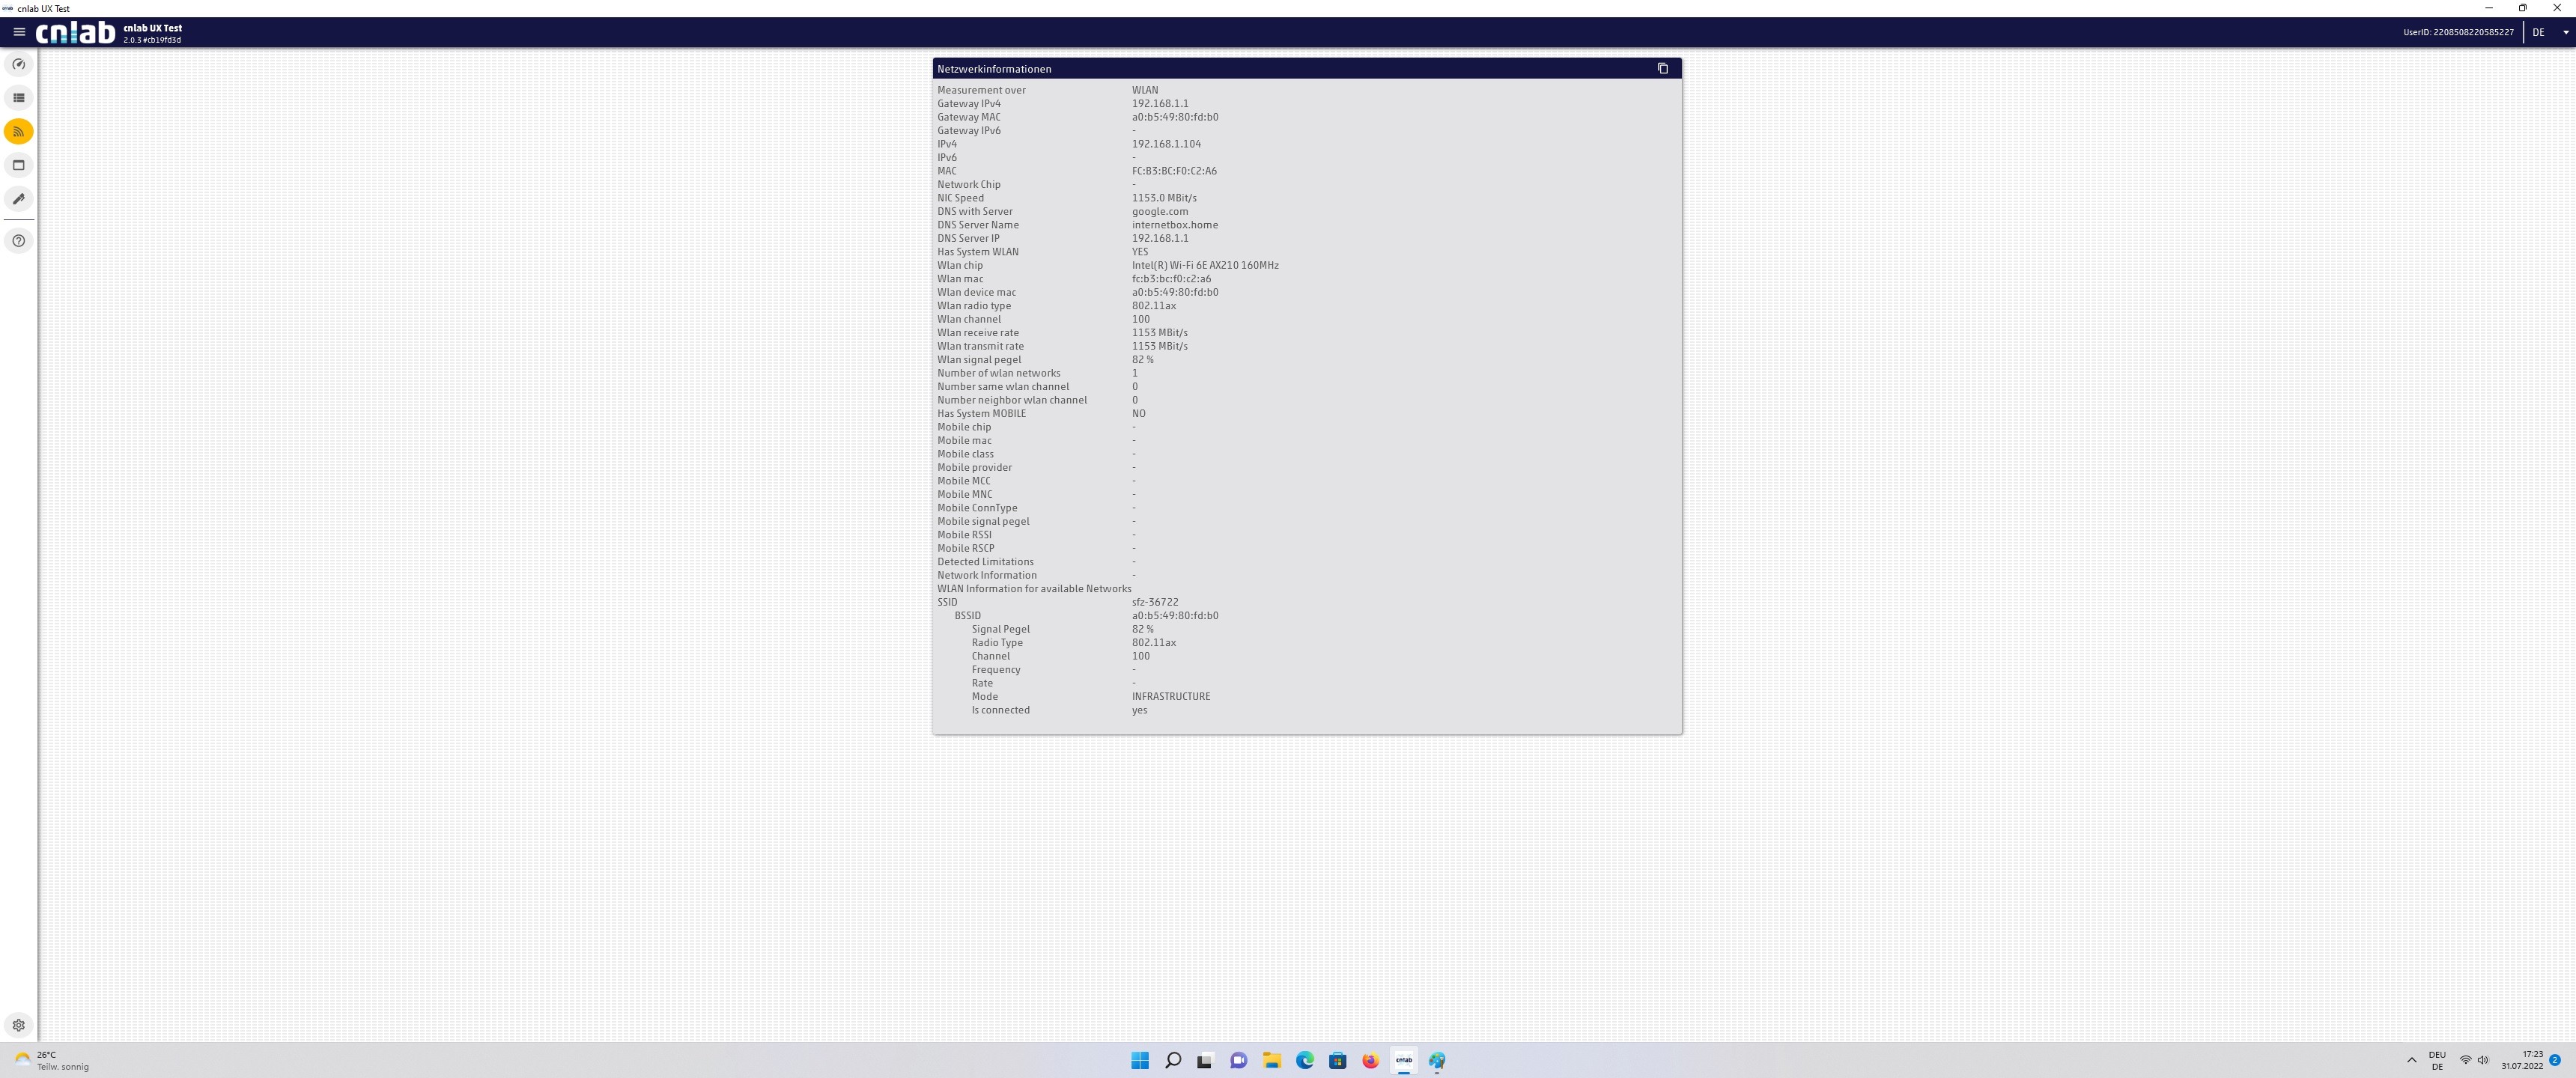Open help with the question mark icon

19,241
